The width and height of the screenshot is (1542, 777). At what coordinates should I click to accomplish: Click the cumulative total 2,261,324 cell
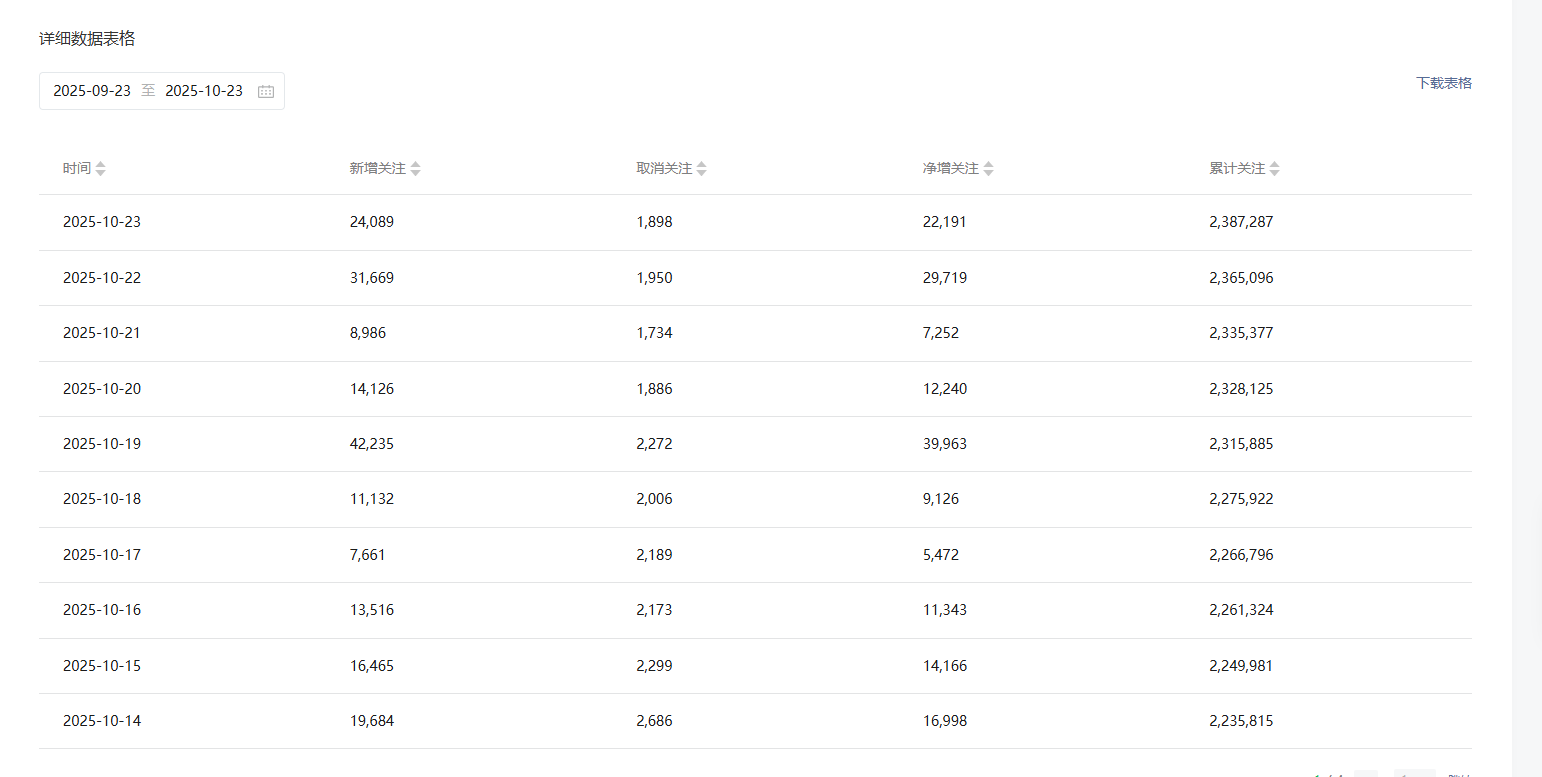[1241, 610]
